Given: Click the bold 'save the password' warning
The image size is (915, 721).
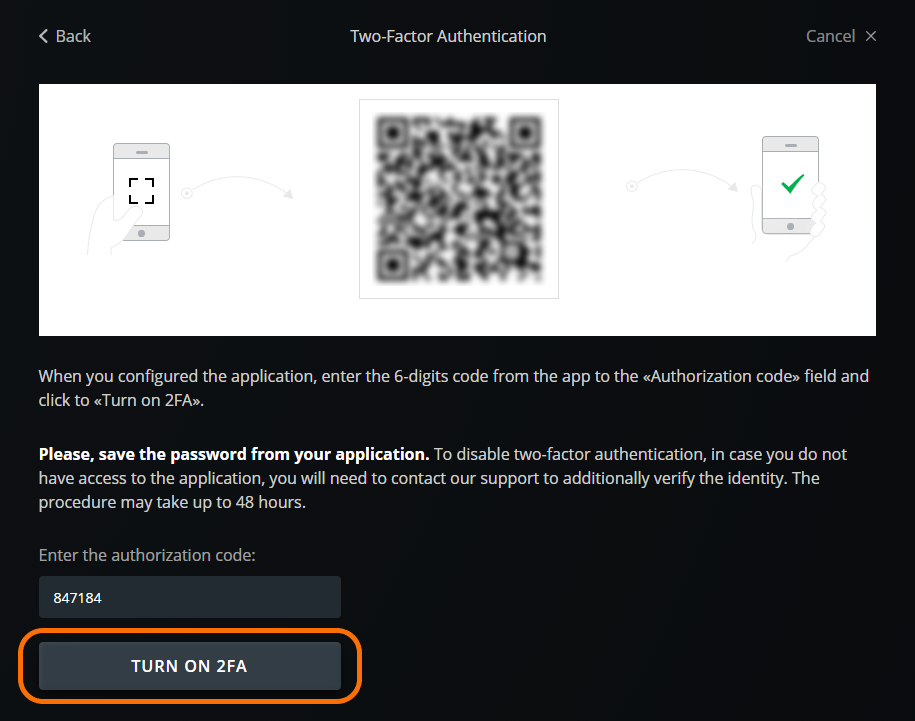Looking at the screenshot, I should 234,454.
